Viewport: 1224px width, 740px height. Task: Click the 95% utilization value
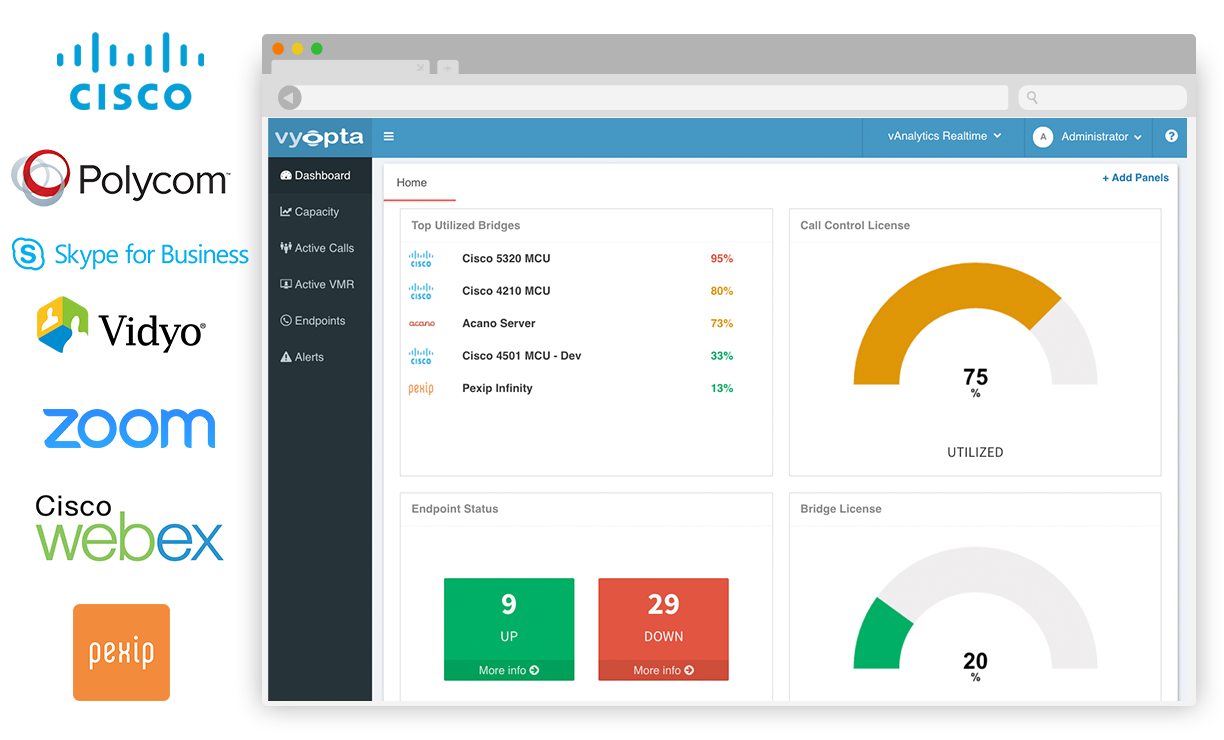coord(722,259)
